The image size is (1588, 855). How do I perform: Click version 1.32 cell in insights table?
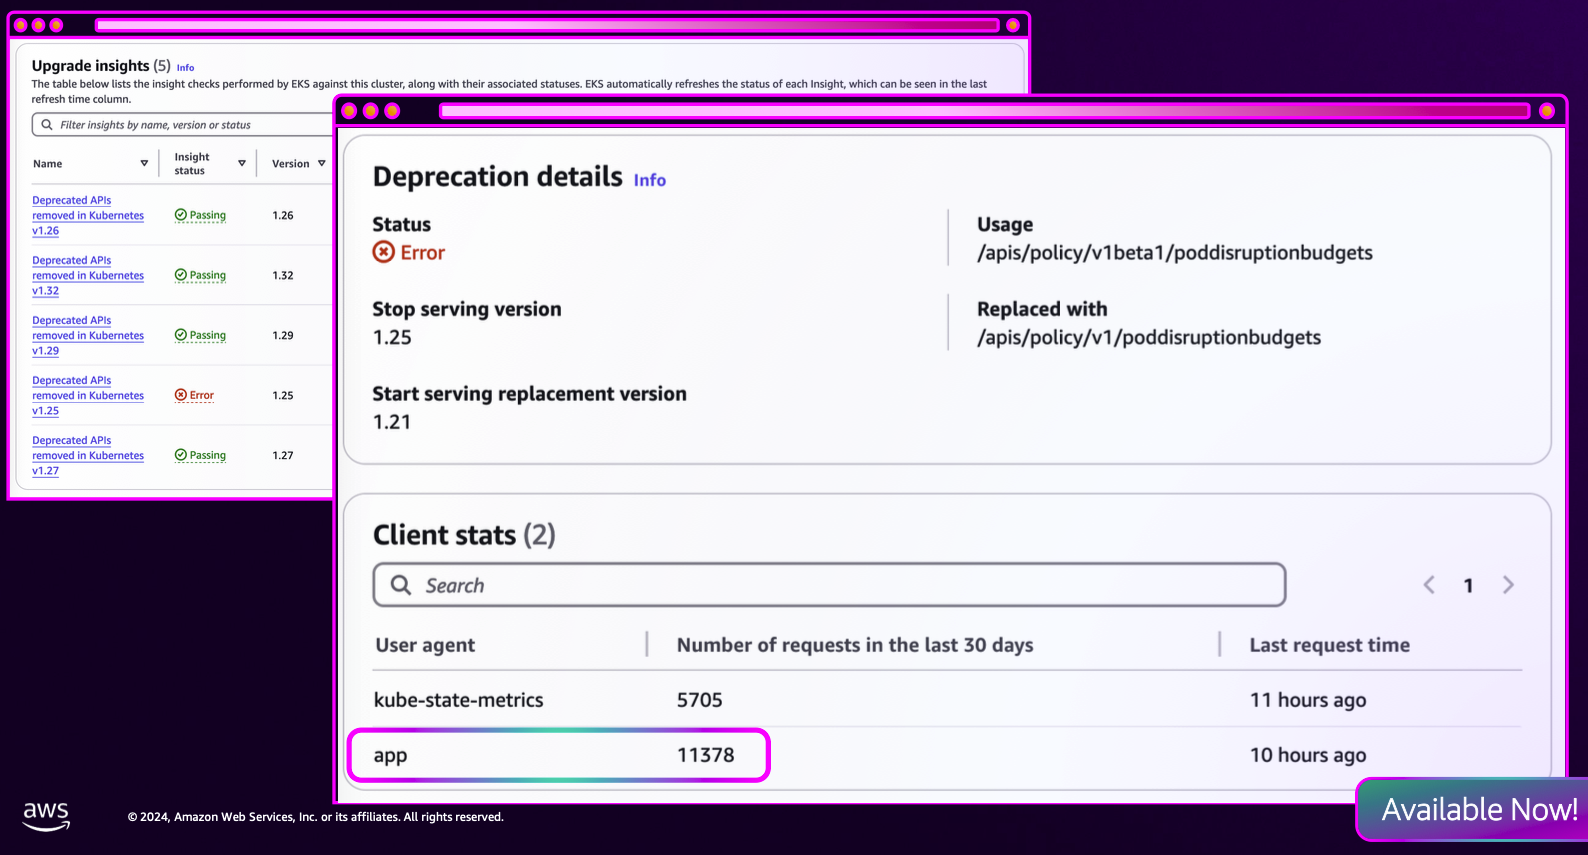283,275
